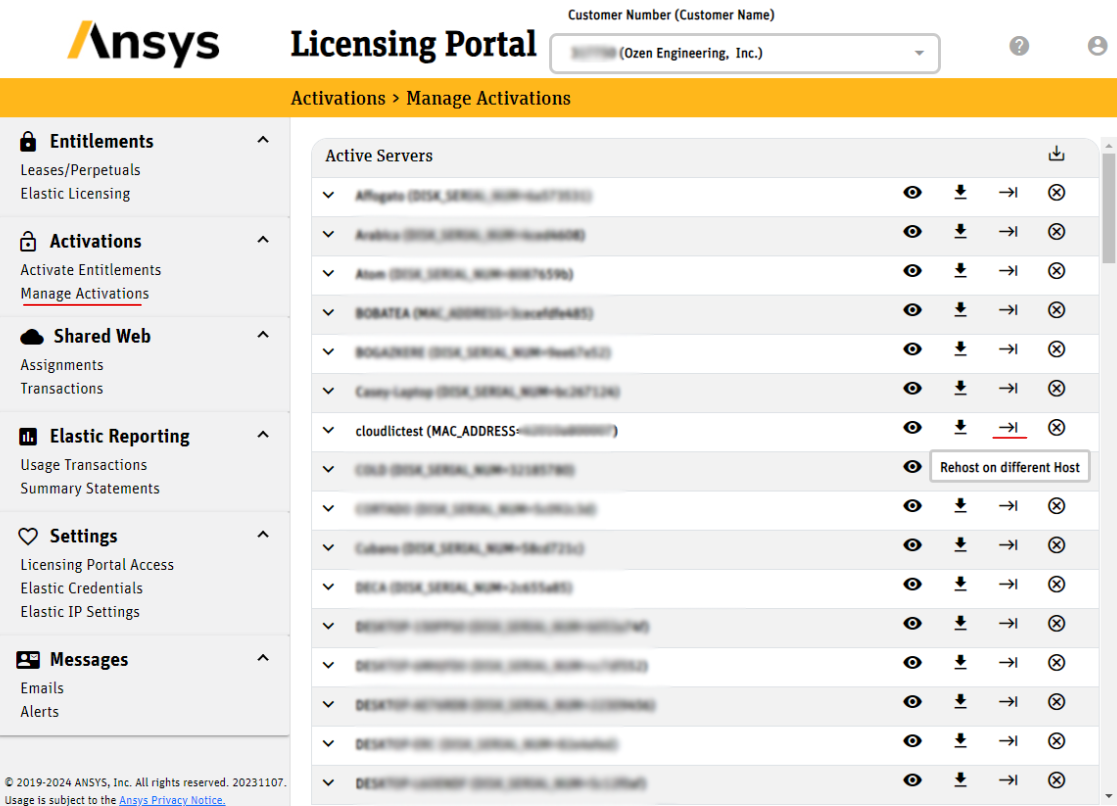
Task: Click the user account icon
Action: pos(1096,45)
